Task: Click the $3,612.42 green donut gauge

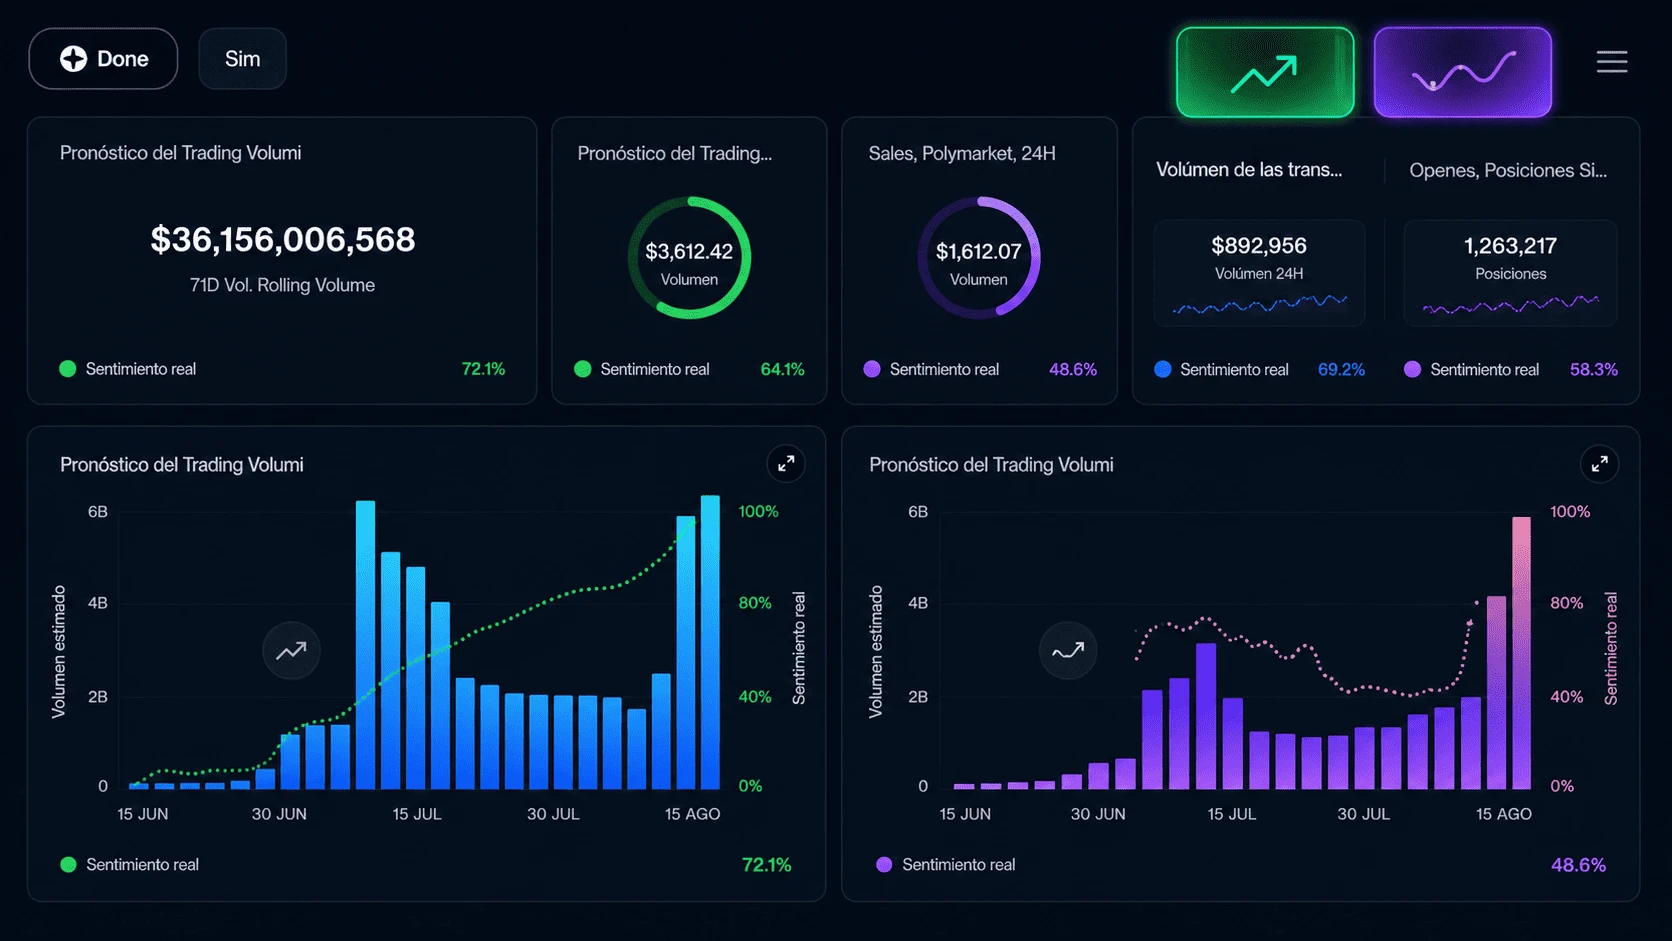Action: (x=689, y=258)
